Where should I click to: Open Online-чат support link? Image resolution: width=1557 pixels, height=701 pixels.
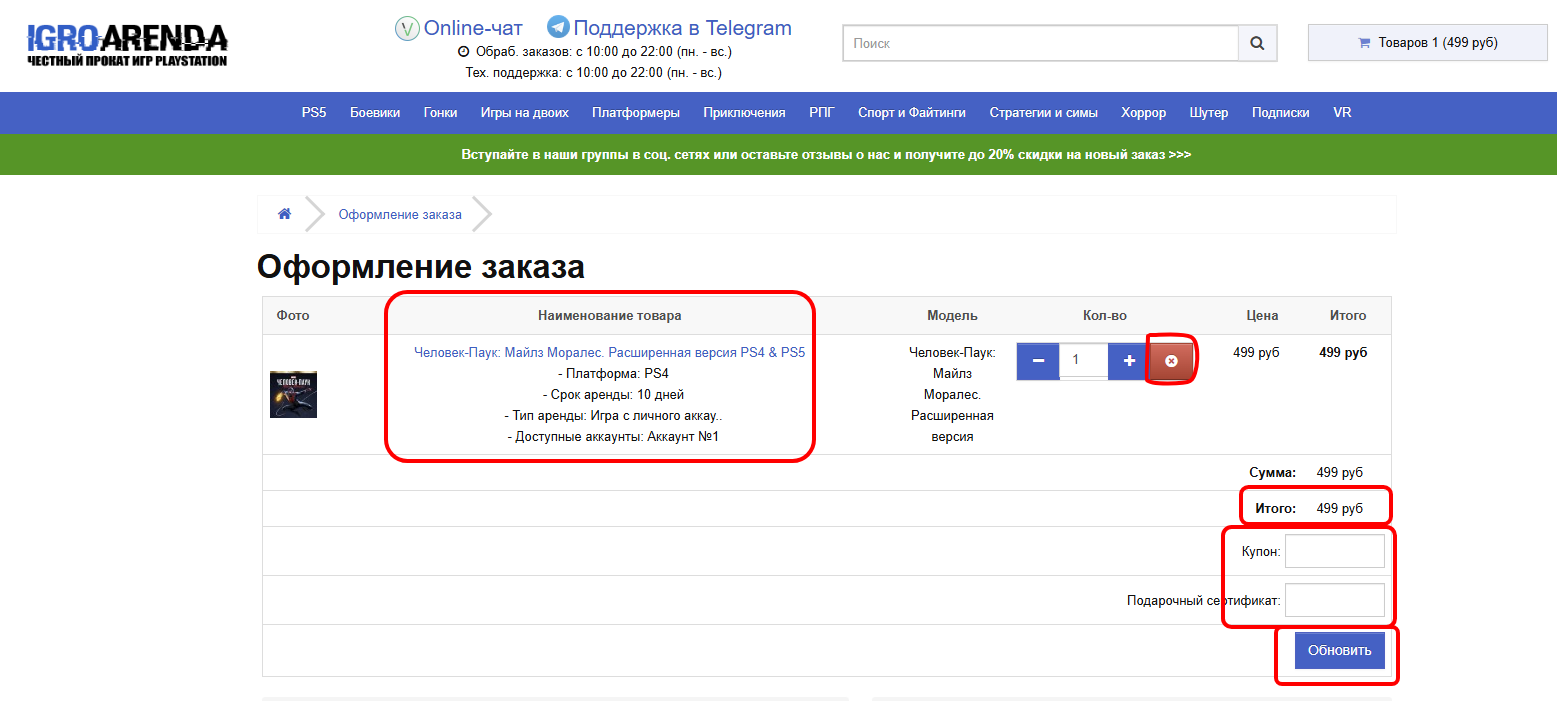[x=459, y=28]
